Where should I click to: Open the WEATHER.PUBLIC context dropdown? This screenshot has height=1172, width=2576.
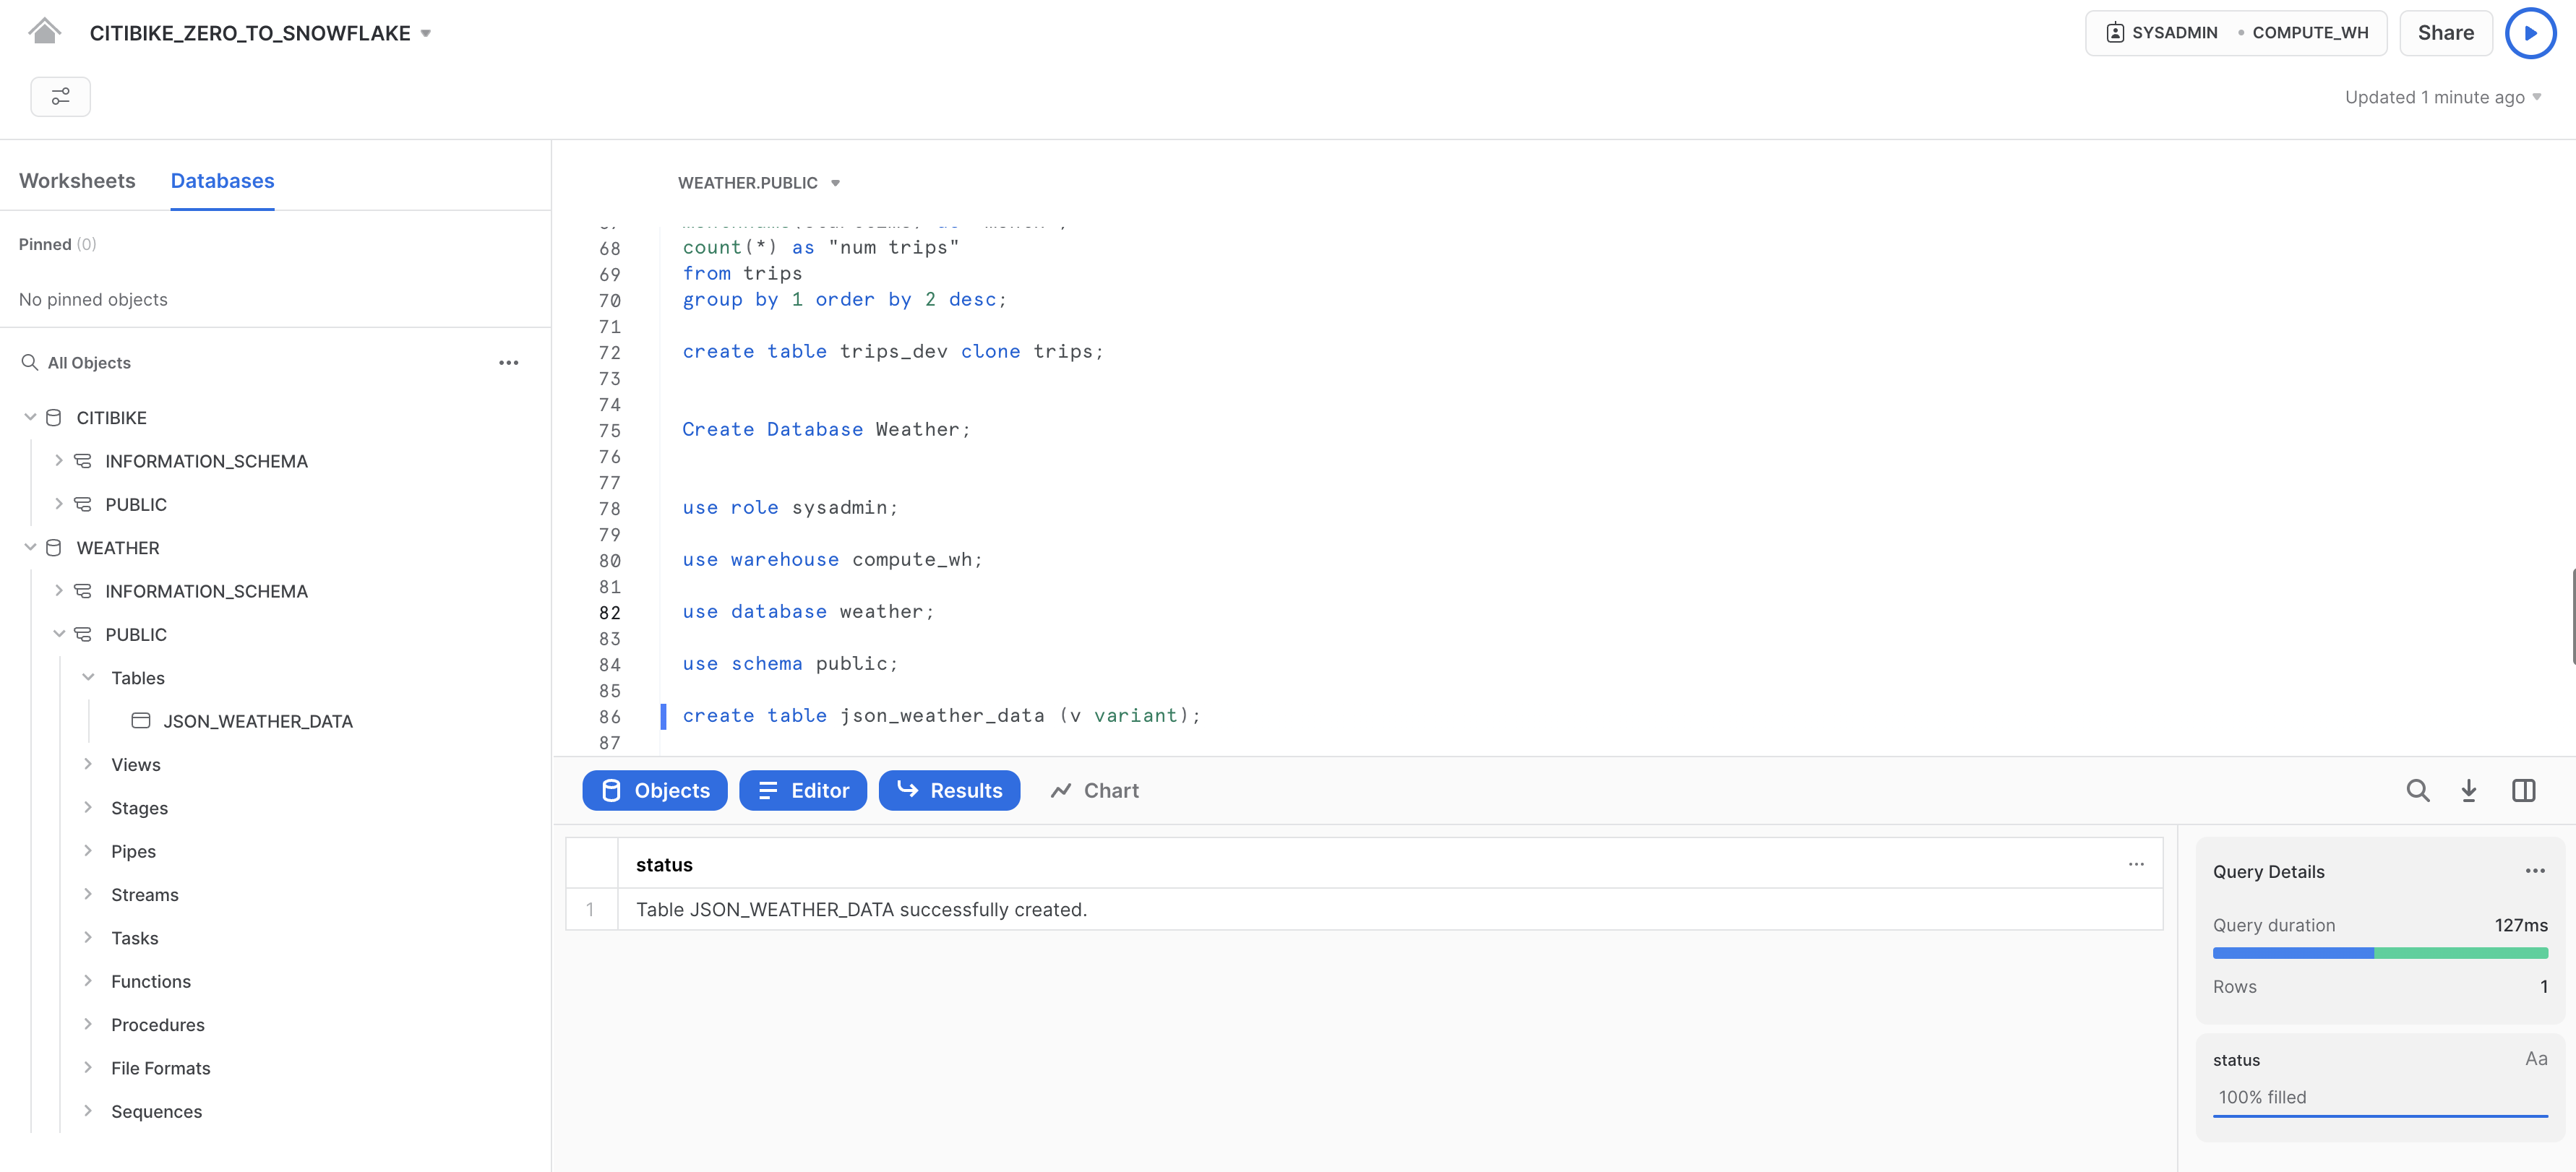758,183
